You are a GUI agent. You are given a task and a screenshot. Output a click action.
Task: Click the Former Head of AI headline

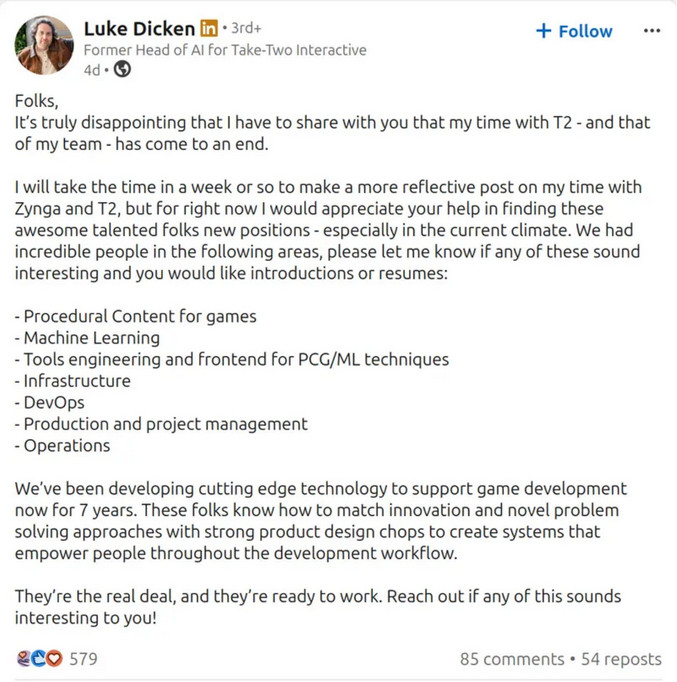click(x=225, y=50)
